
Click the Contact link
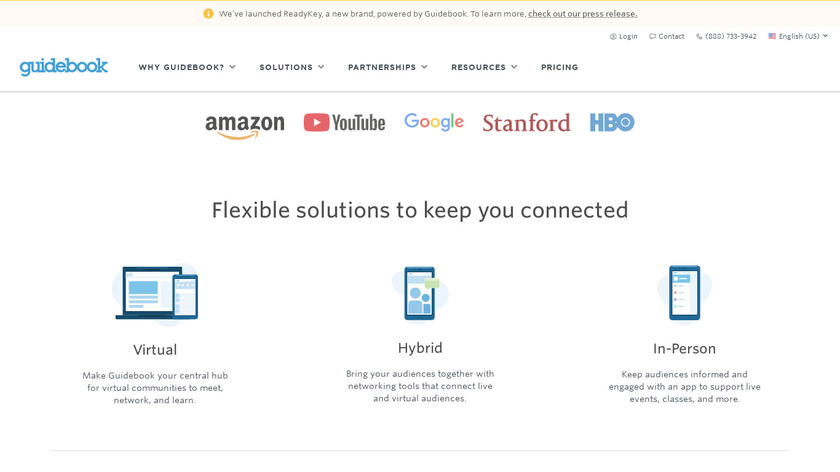click(667, 36)
